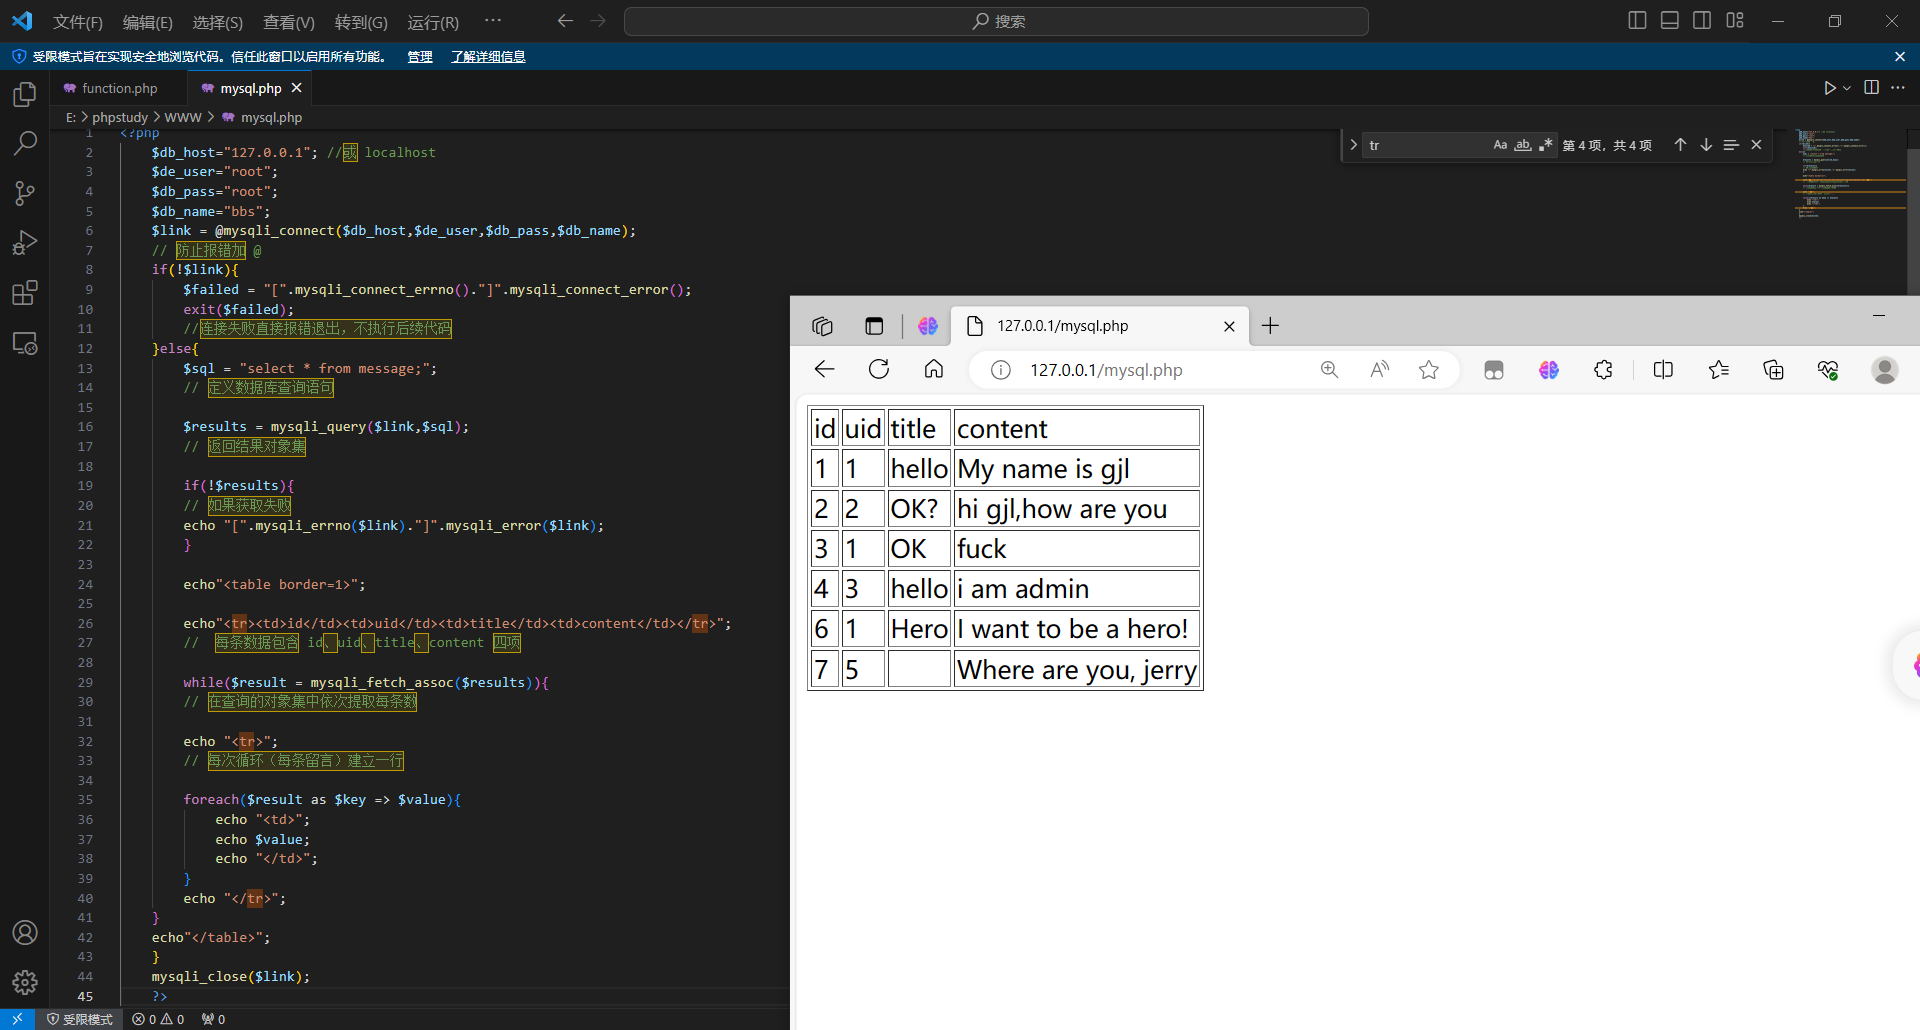Click the phpstudy breadcrumb segment
This screenshot has height=1030, width=1920.
click(x=120, y=117)
